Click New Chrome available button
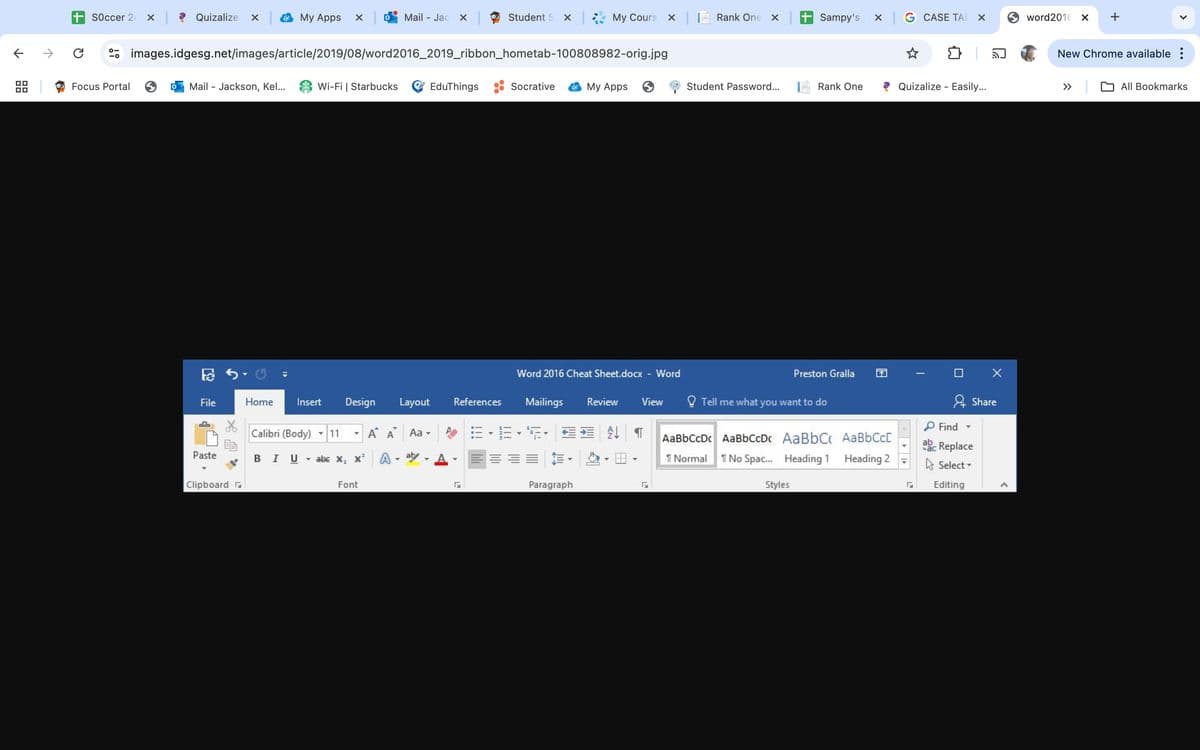Screen dimensions: 1200x750 1120,53
